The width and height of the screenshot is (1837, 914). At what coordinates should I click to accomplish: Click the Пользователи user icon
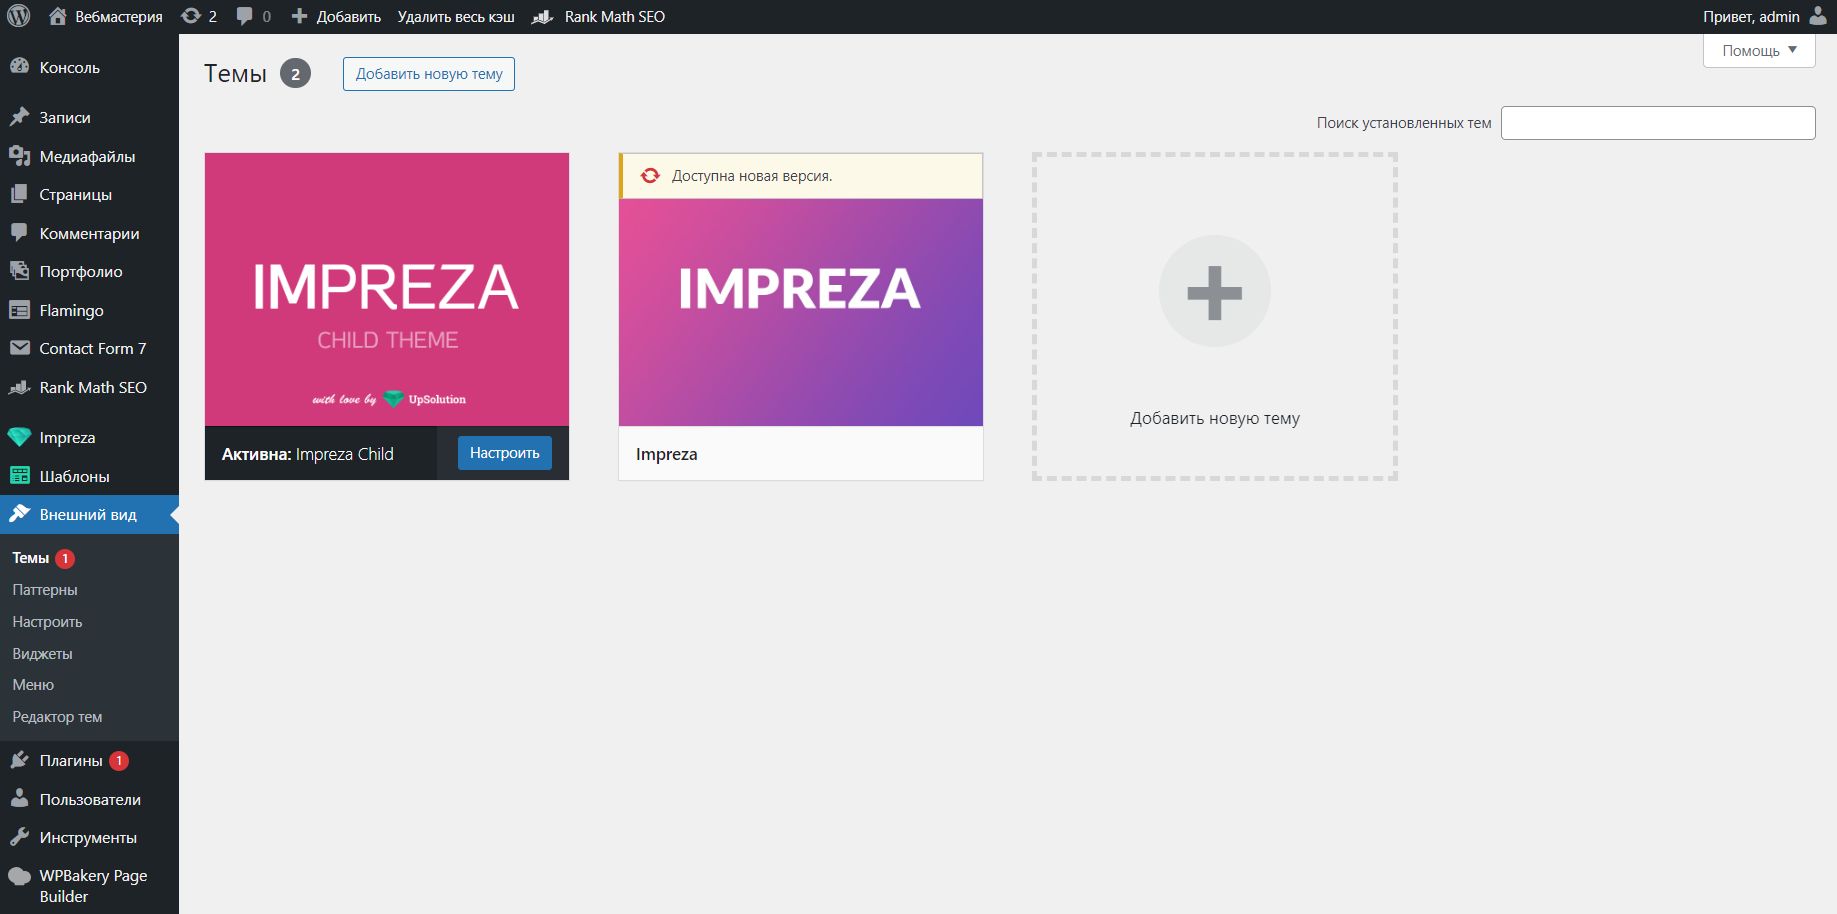(19, 798)
